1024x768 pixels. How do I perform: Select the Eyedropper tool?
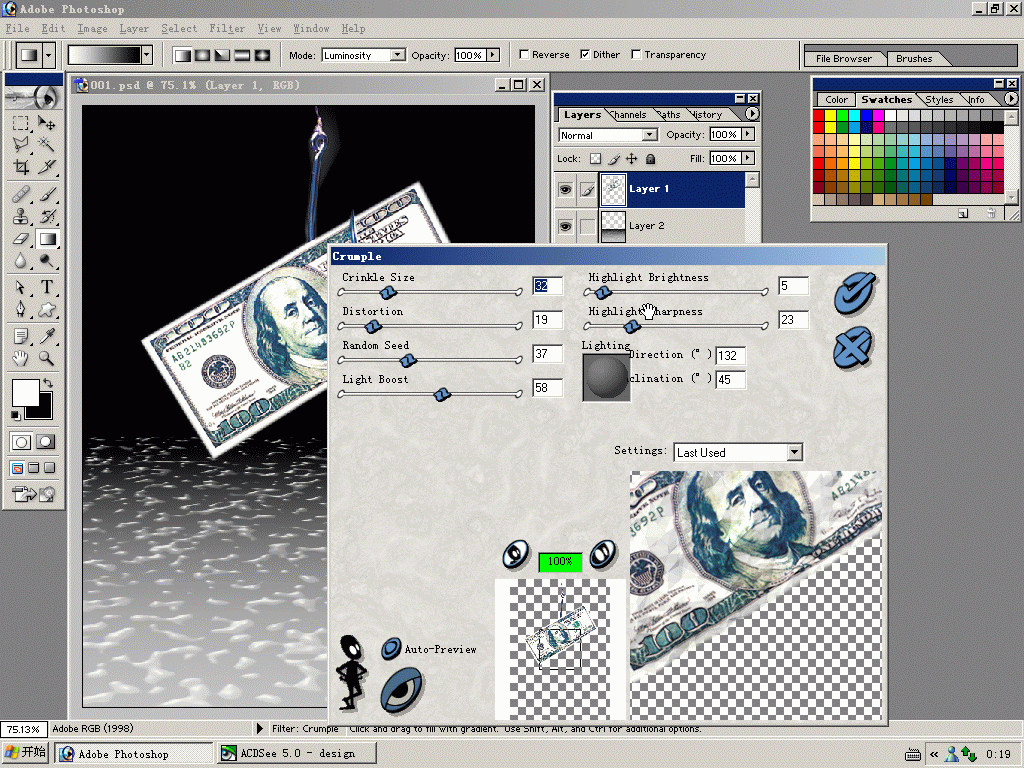(x=46, y=336)
